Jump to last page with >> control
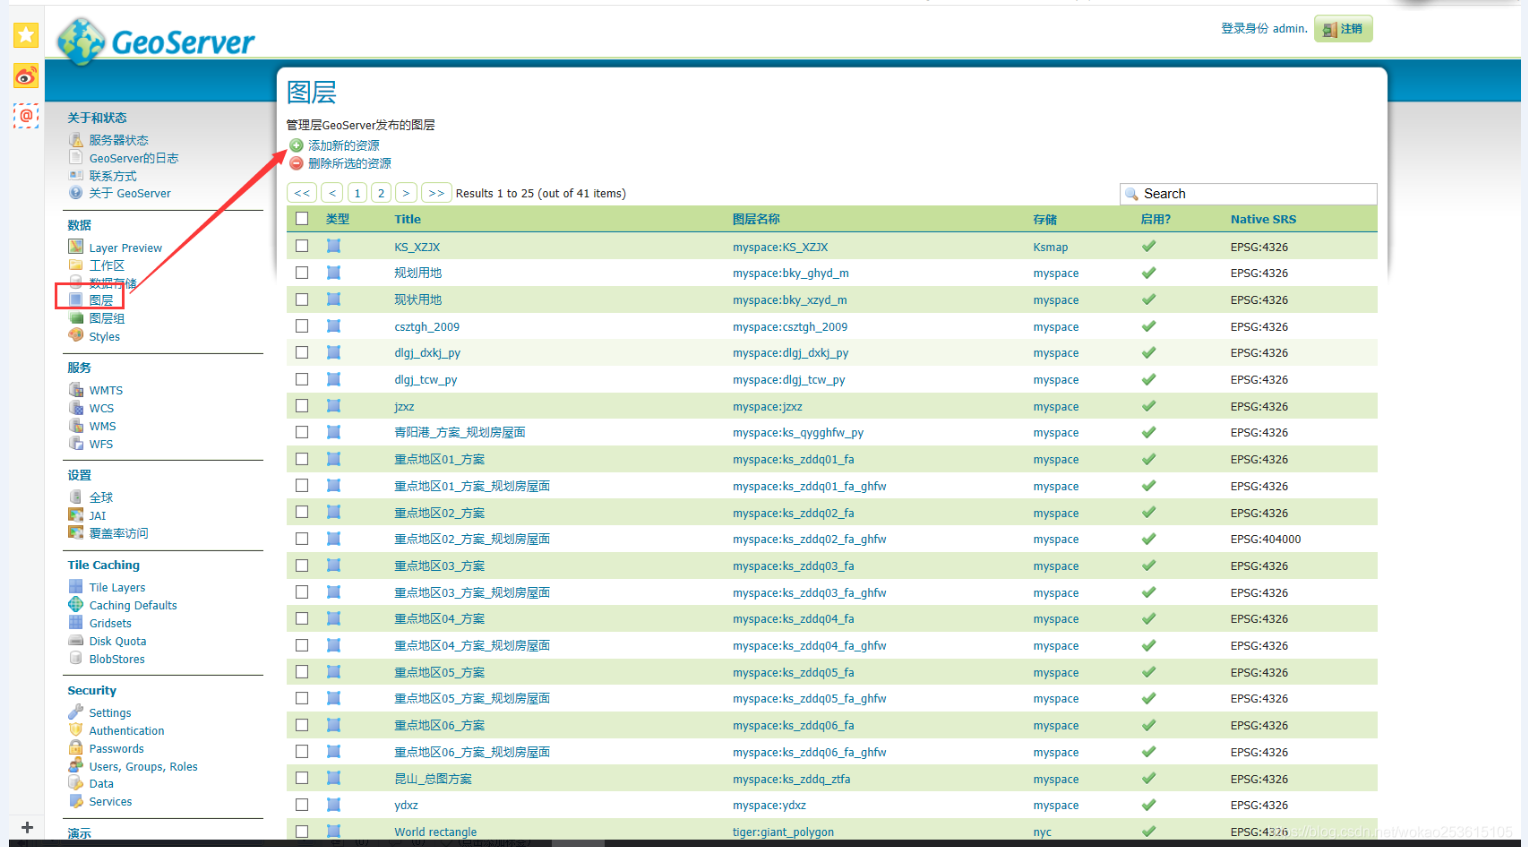 click(x=436, y=192)
